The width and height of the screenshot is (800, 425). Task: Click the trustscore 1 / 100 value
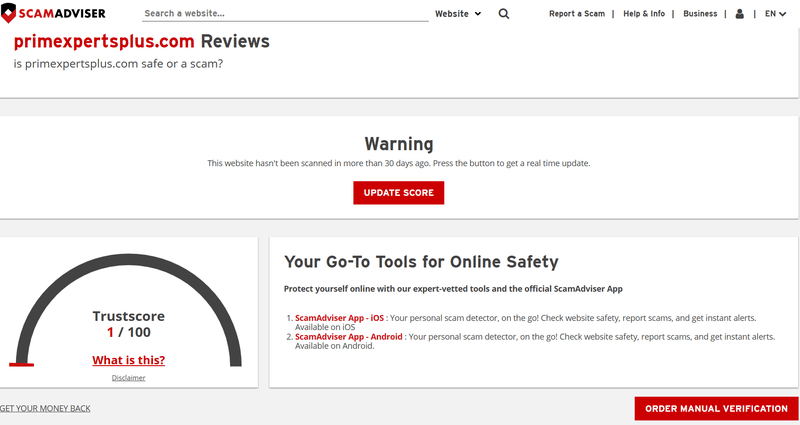pyautogui.click(x=129, y=332)
